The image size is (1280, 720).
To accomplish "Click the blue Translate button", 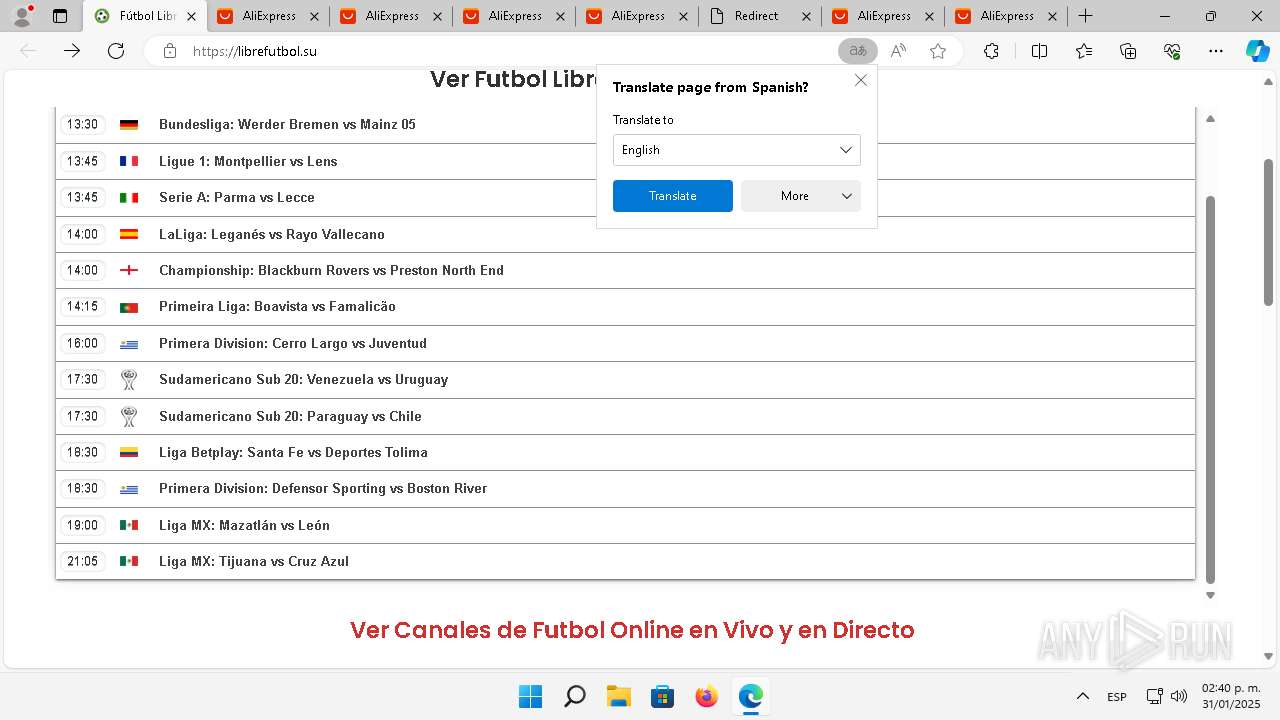I will (x=673, y=196).
